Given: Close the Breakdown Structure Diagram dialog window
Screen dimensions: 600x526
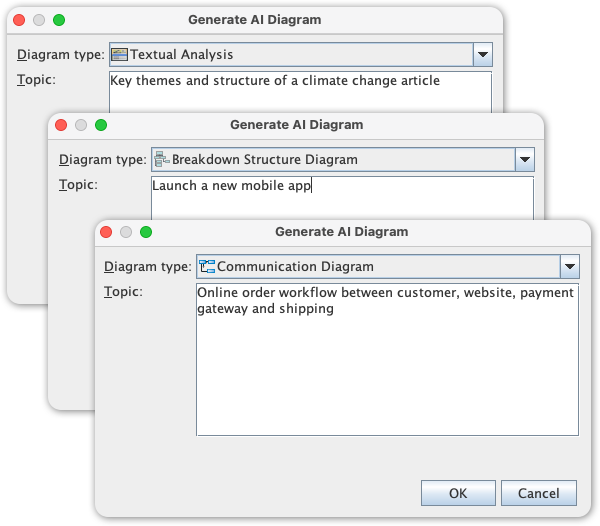Looking at the screenshot, I should coord(60,125).
